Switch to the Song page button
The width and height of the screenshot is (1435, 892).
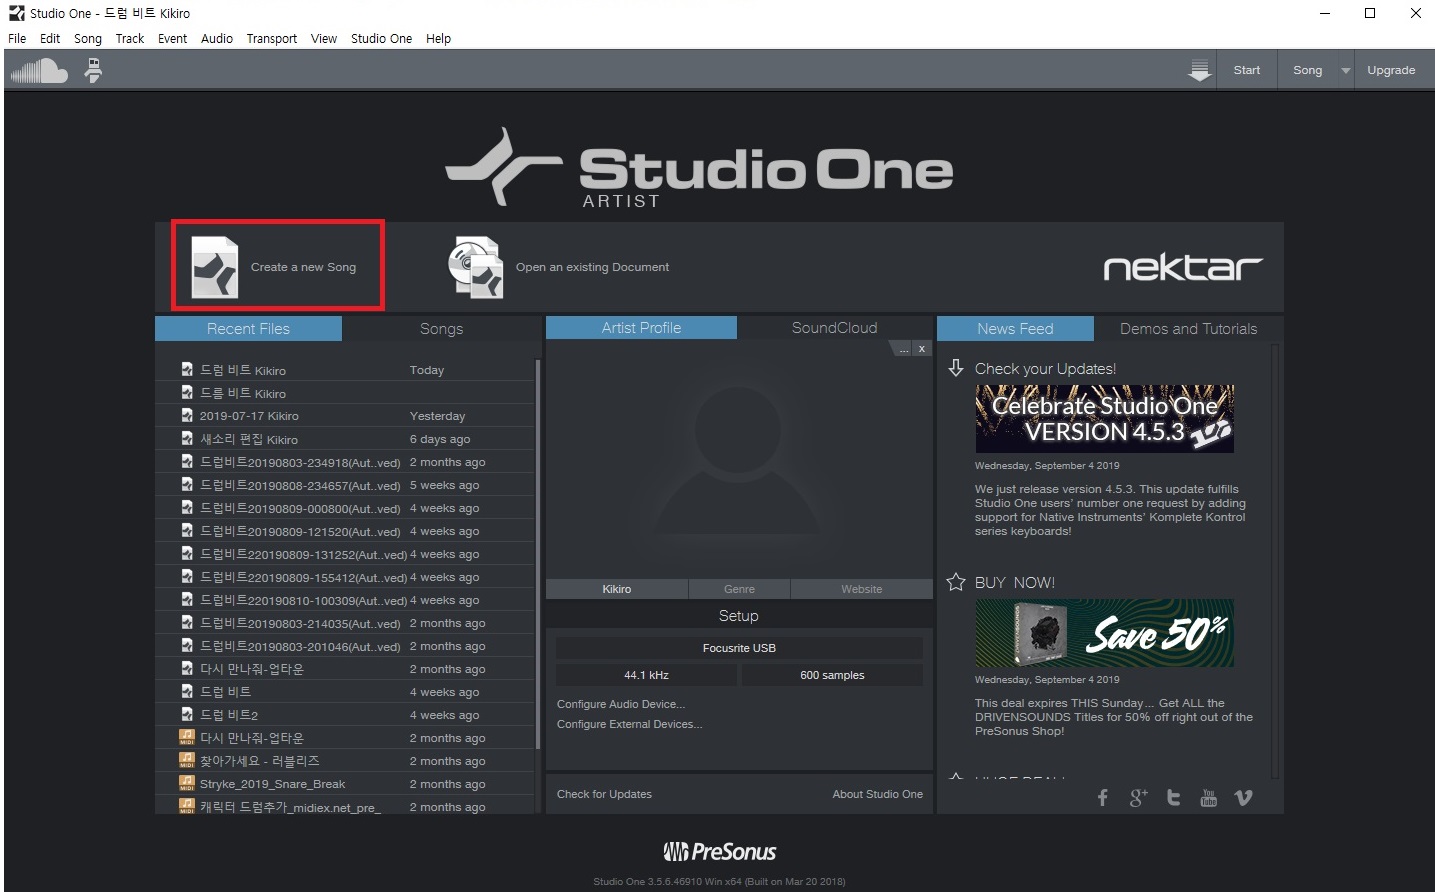[x=1307, y=70]
